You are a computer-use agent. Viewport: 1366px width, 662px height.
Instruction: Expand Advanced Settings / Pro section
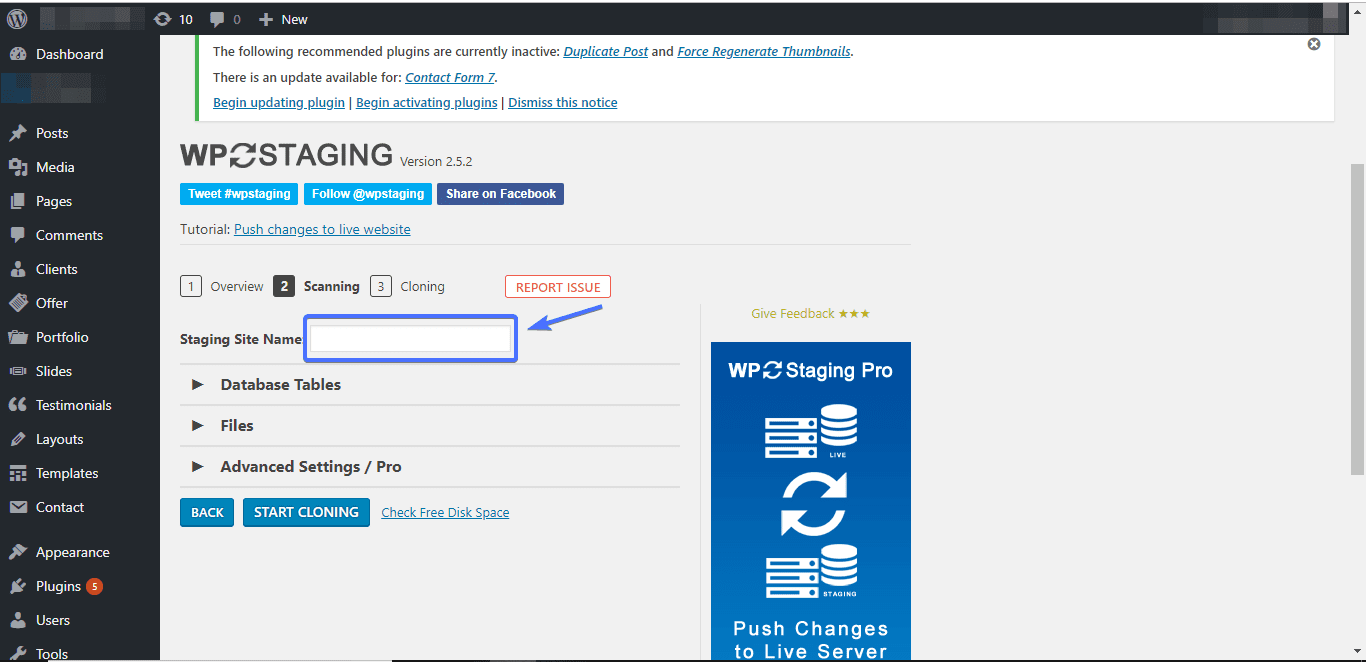(x=430, y=466)
